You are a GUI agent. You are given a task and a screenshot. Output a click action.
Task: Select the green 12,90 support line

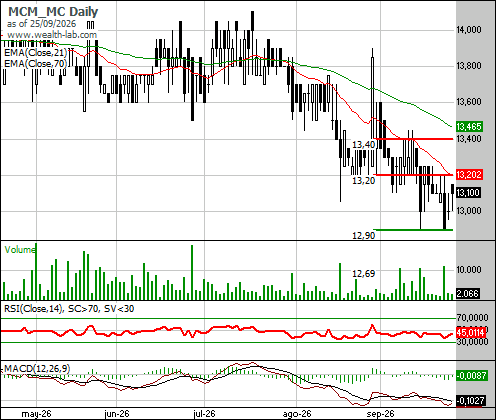[413, 230]
